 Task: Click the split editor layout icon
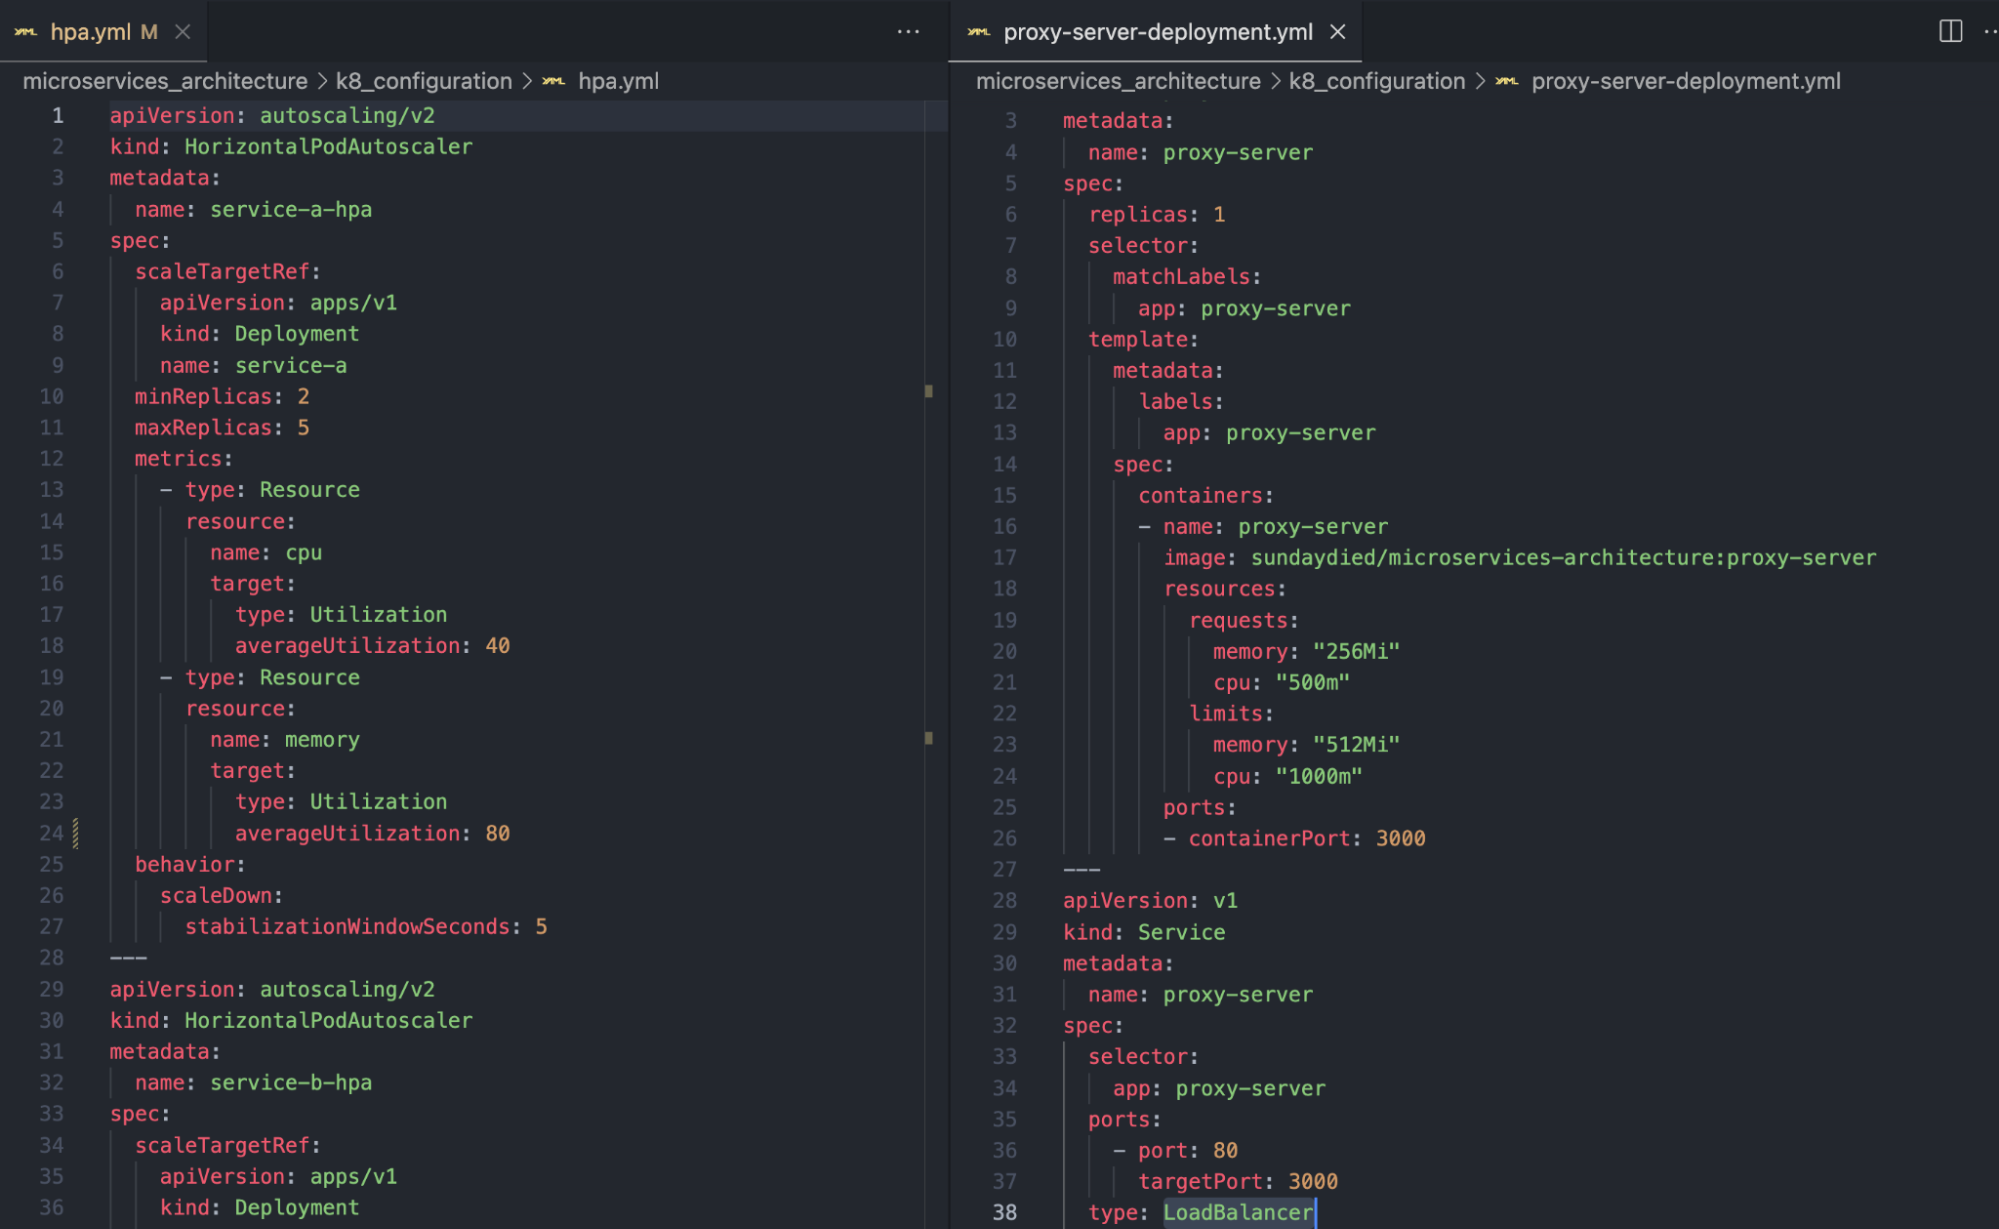coord(1950,31)
